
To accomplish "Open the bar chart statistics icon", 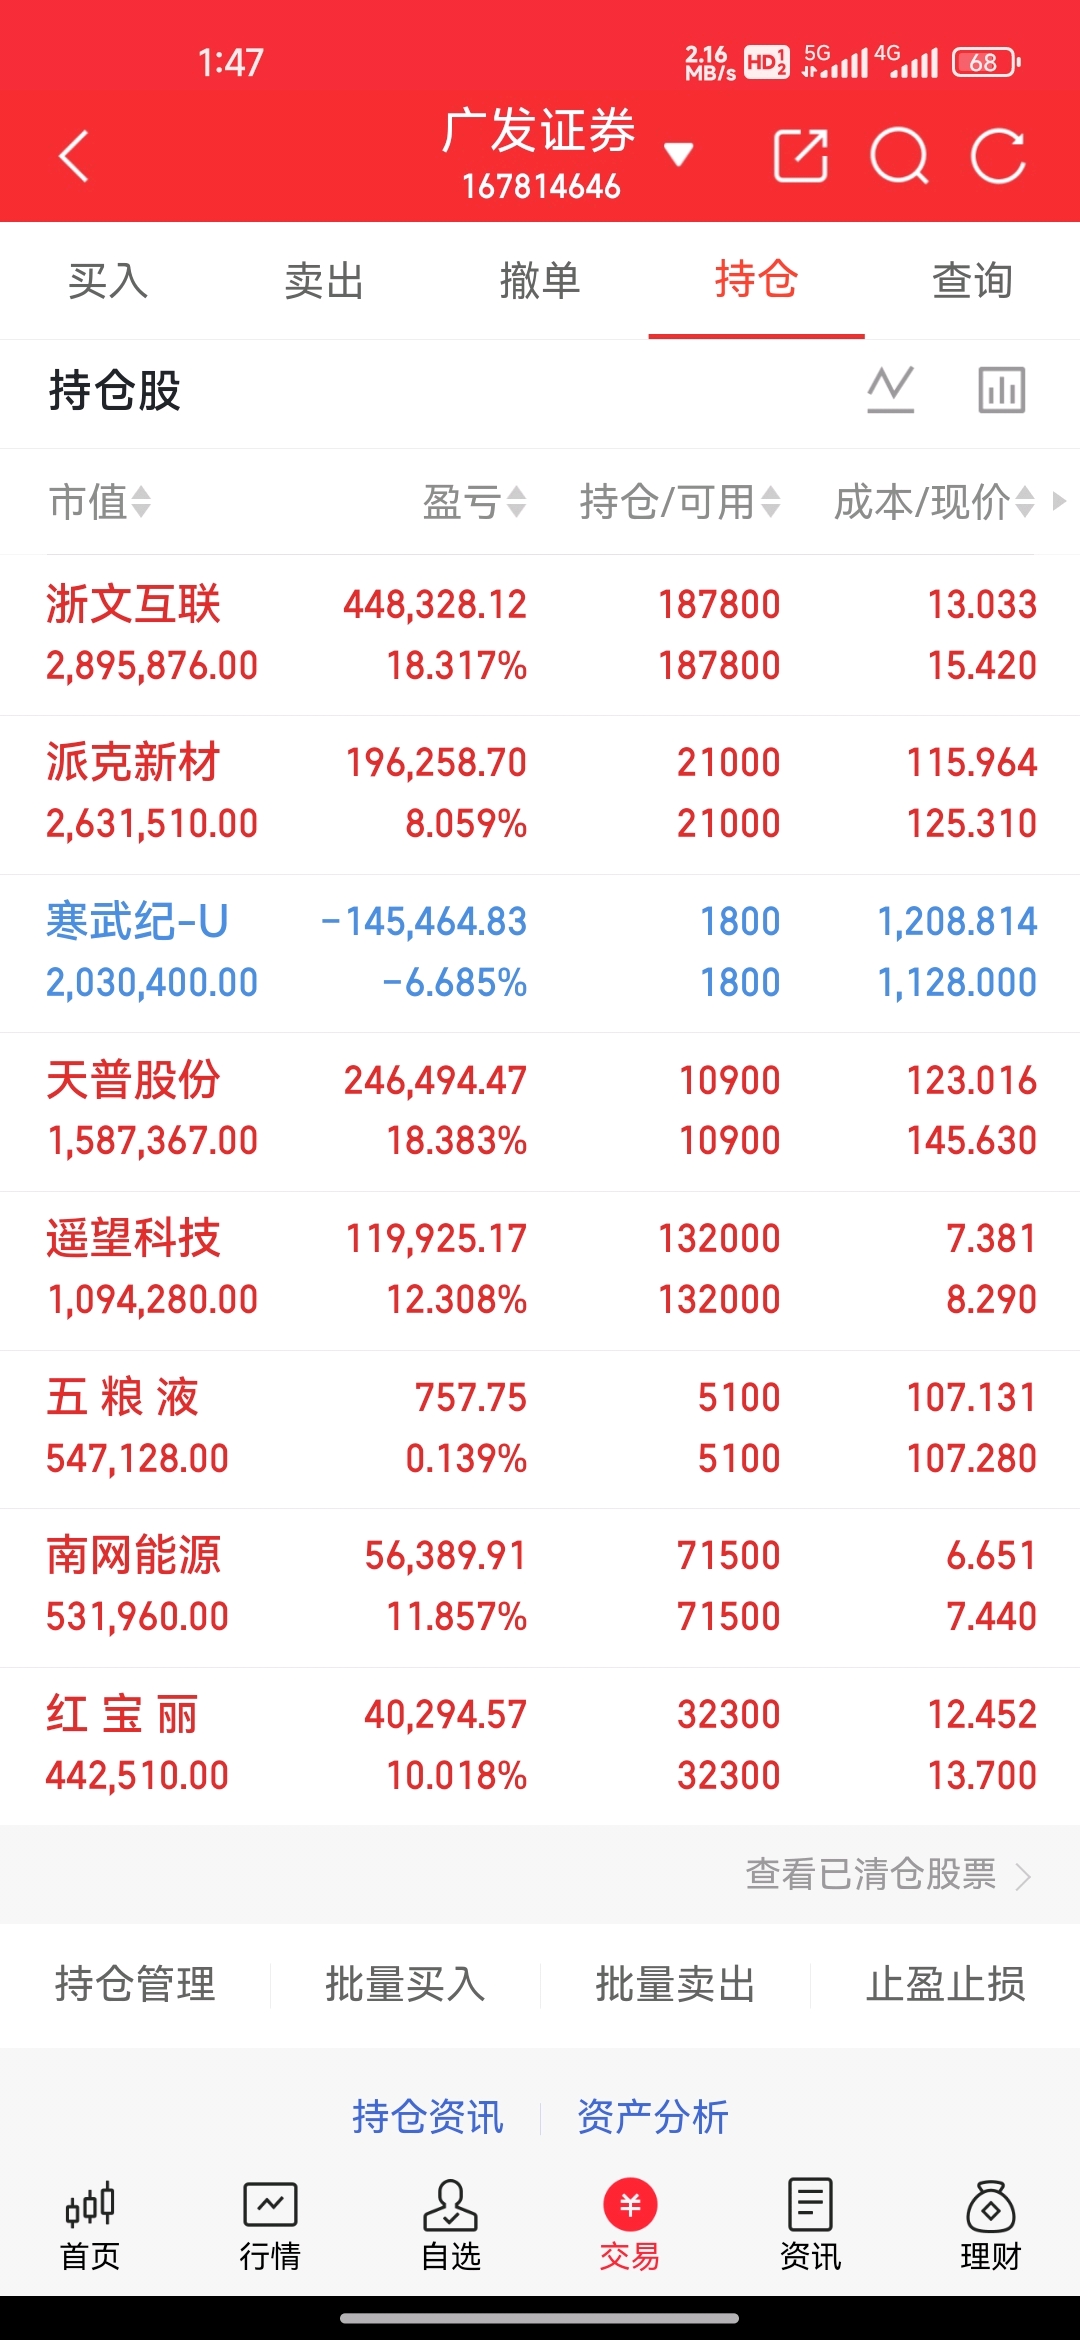I will (1001, 390).
